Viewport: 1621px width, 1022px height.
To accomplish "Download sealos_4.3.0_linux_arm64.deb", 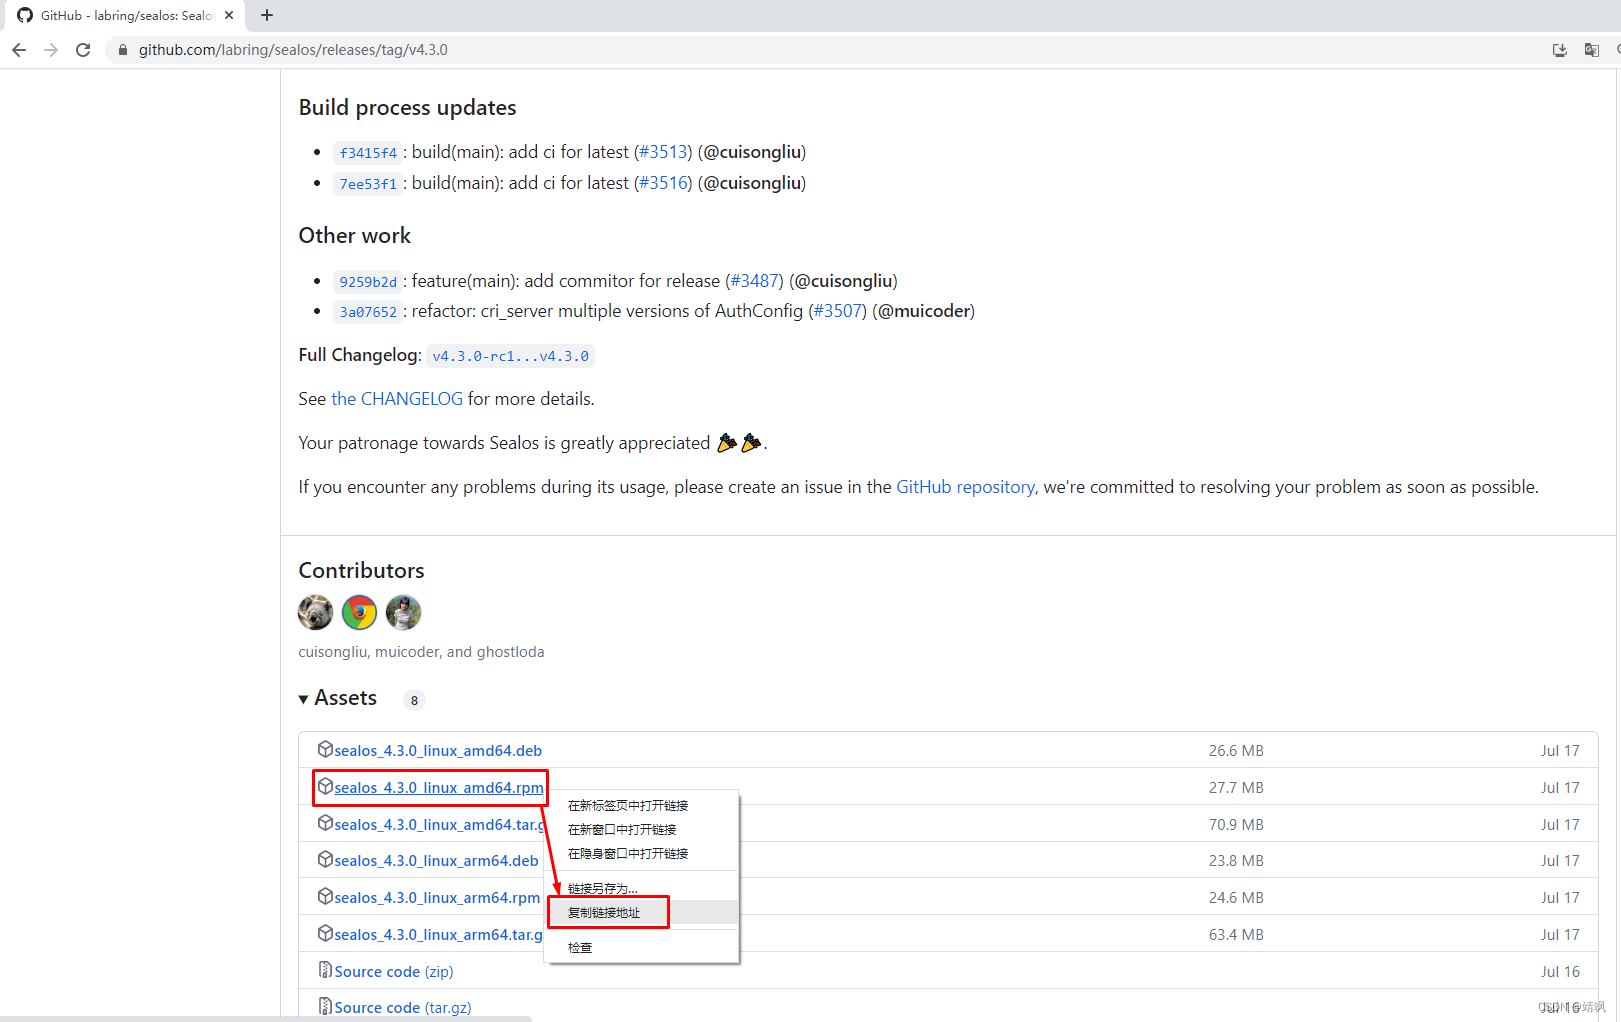I will click(x=436, y=861).
